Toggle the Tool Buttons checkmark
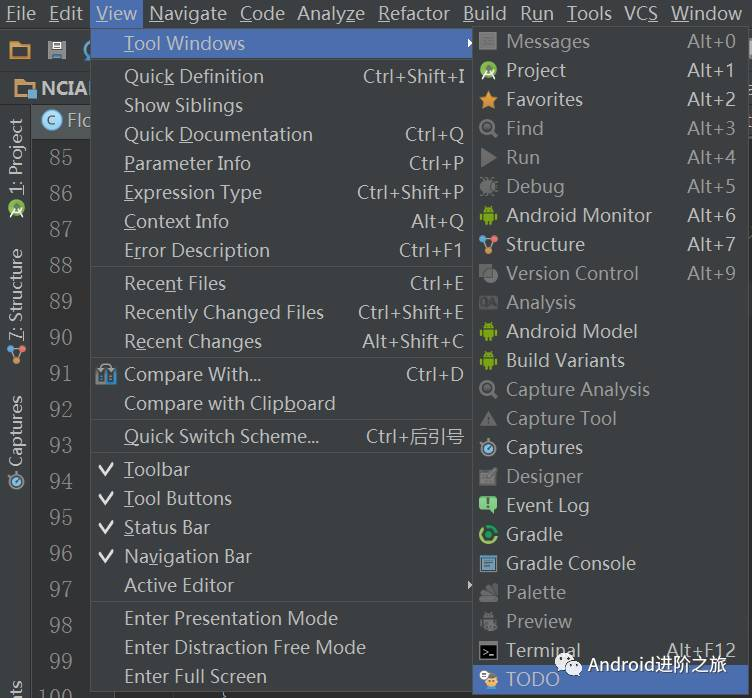 coord(106,498)
